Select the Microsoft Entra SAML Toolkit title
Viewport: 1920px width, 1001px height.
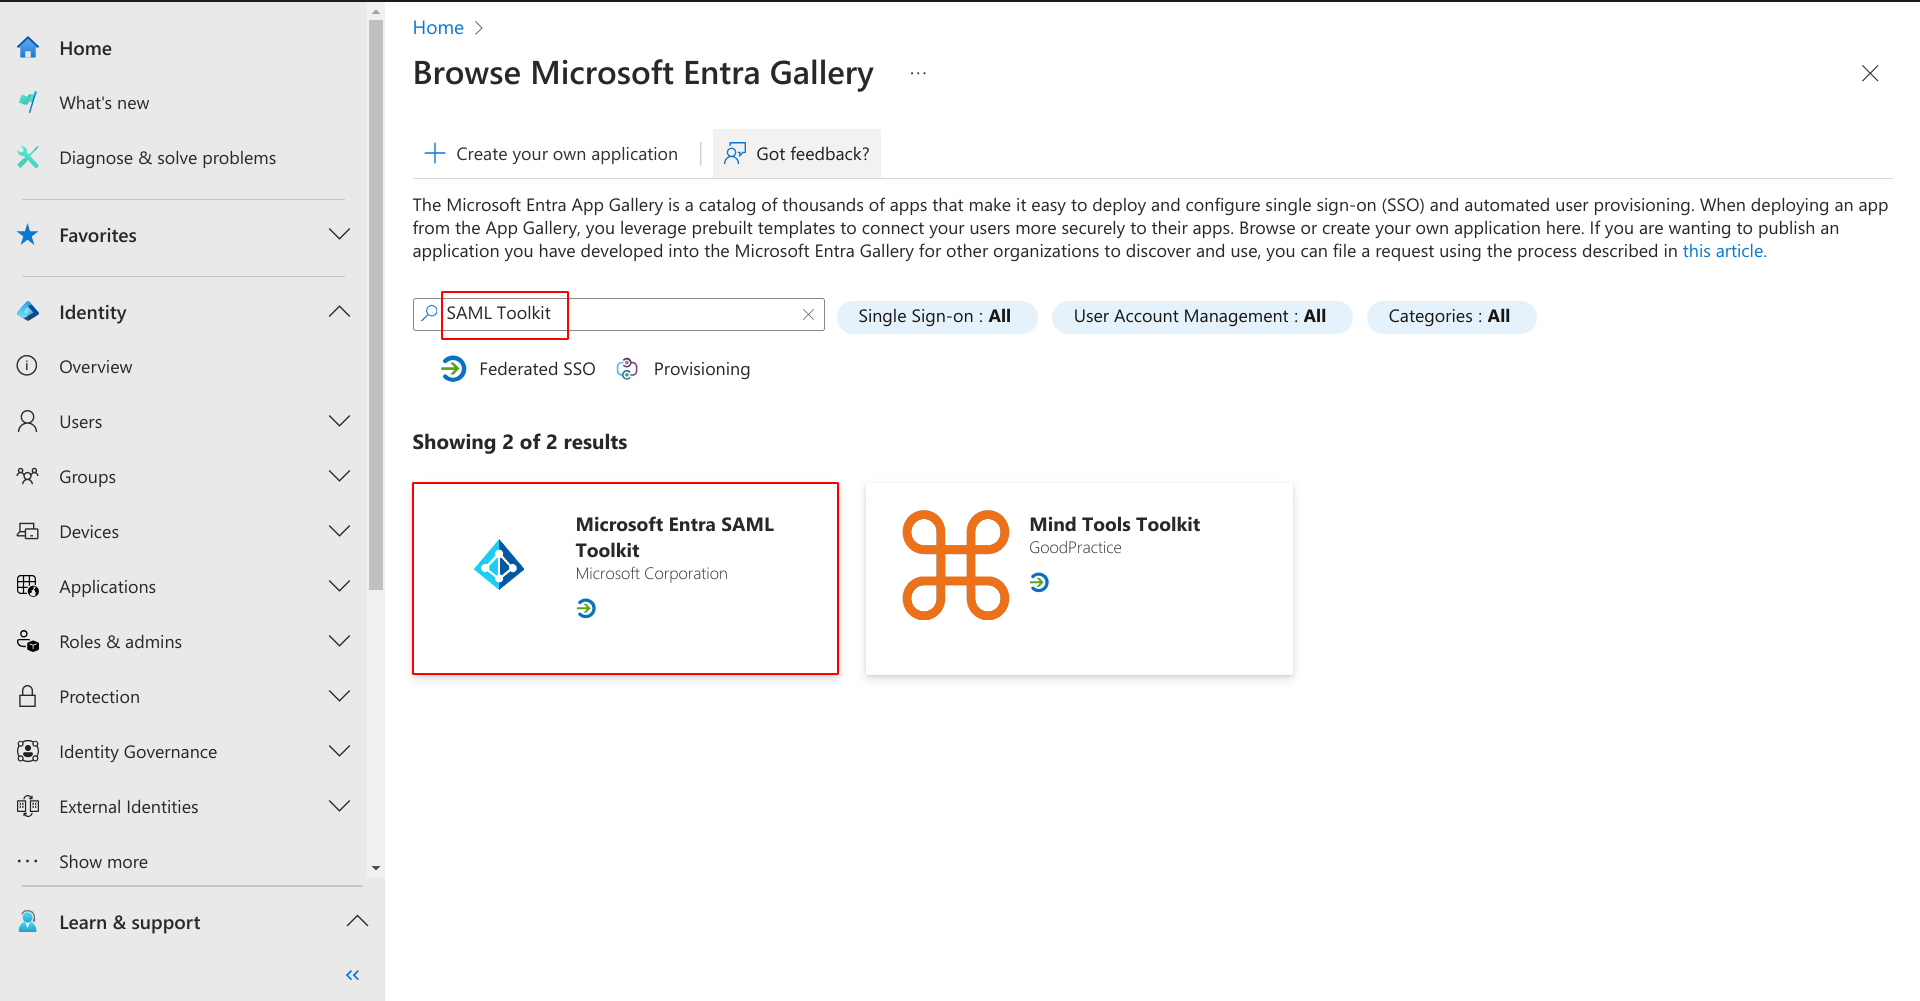click(x=675, y=537)
